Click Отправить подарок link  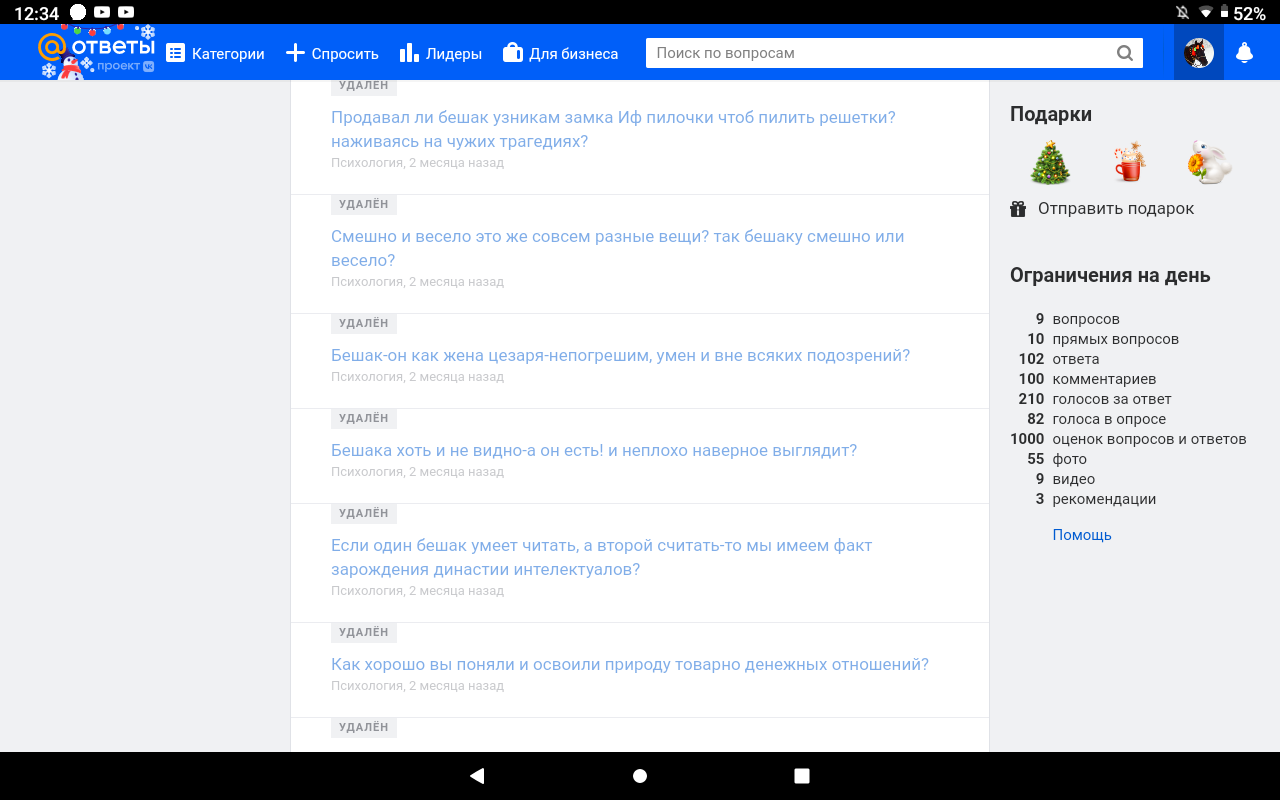pyautogui.click(x=1102, y=209)
